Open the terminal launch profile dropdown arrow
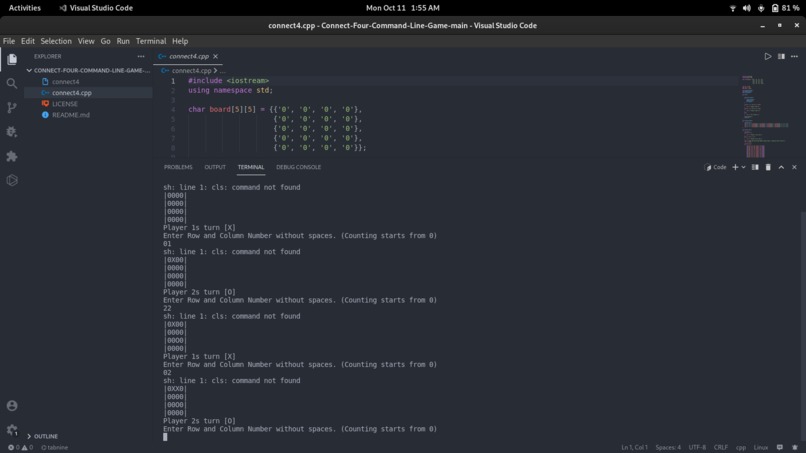Viewport: 806px width, 453px height. point(743,167)
